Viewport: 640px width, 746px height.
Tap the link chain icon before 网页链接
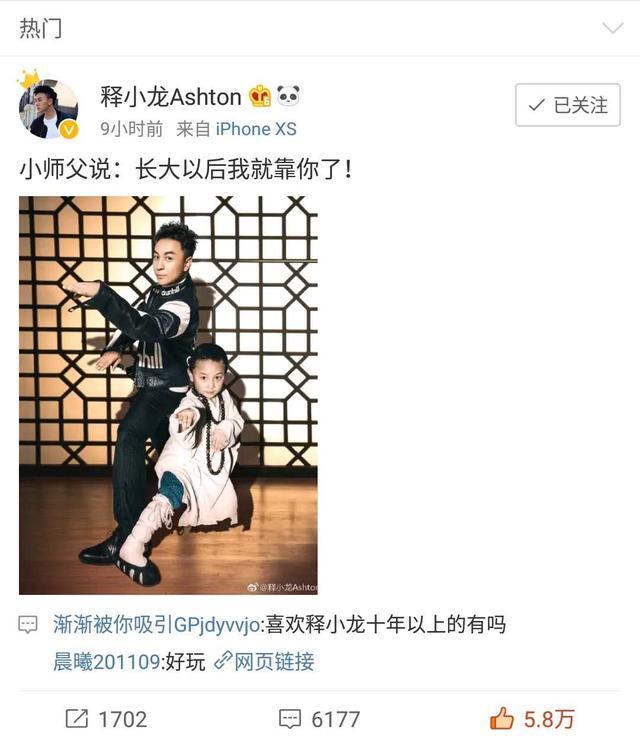(x=223, y=661)
